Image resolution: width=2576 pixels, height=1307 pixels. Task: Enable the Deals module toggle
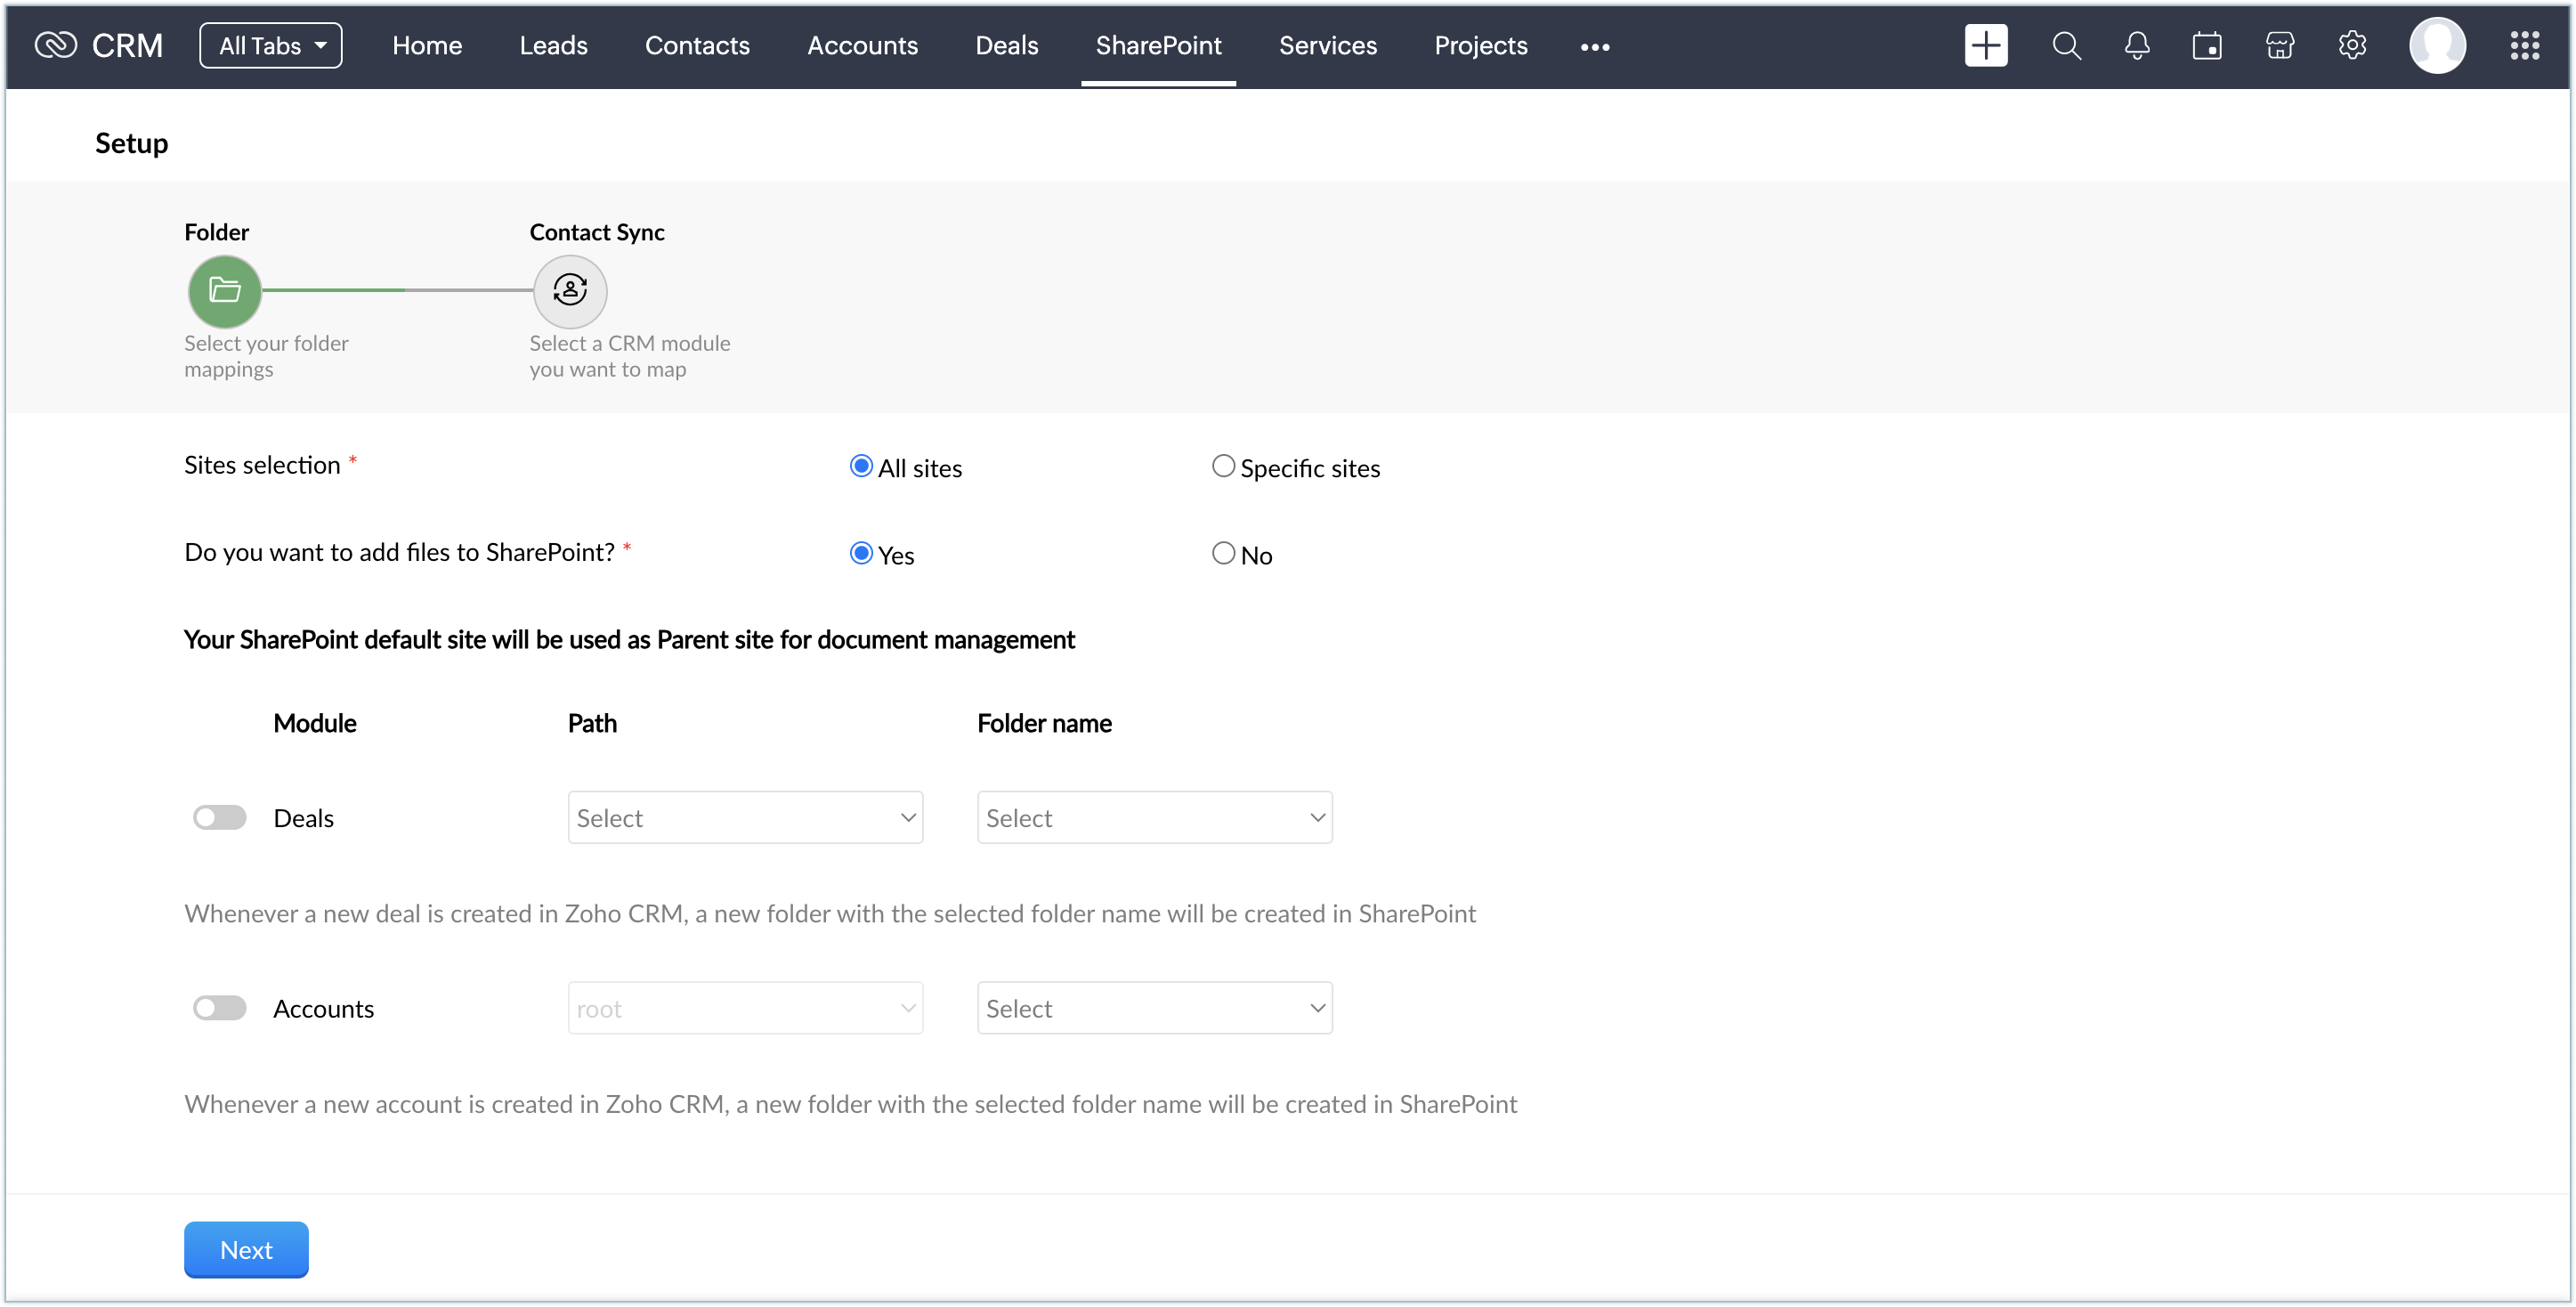(219, 818)
